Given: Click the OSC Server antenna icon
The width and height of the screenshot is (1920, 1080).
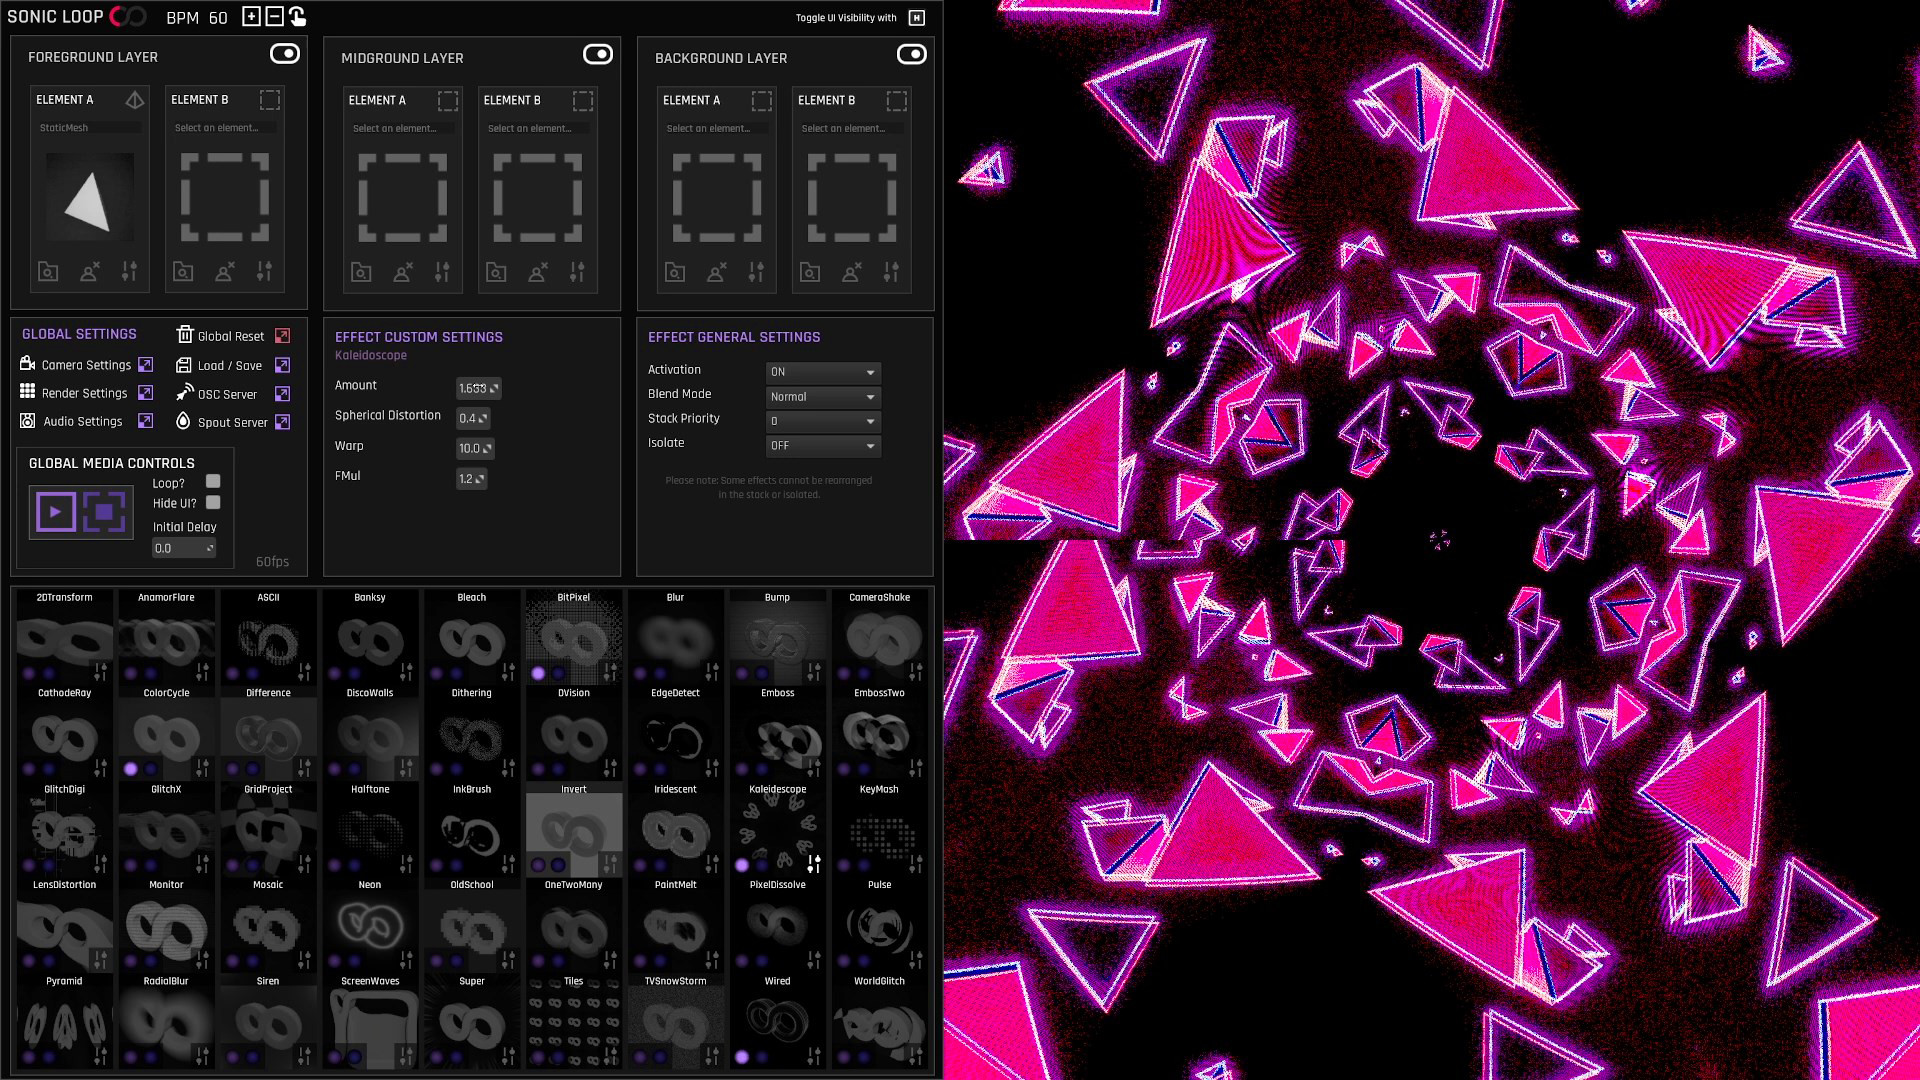Looking at the screenshot, I should (x=183, y=393).
